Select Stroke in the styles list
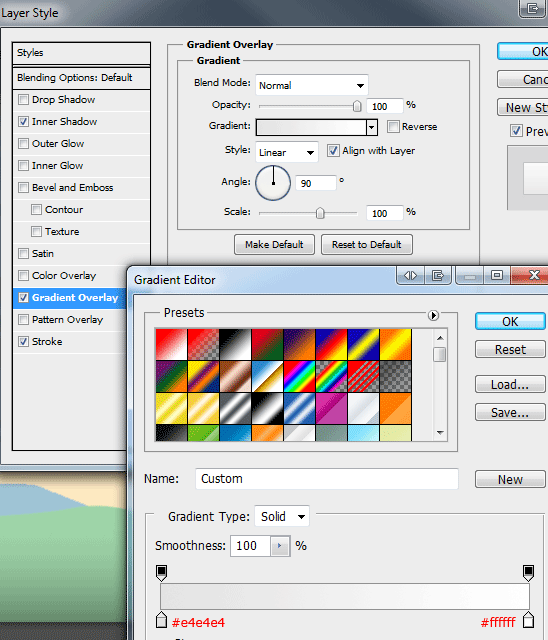548x640 pixels. point(47,342)
